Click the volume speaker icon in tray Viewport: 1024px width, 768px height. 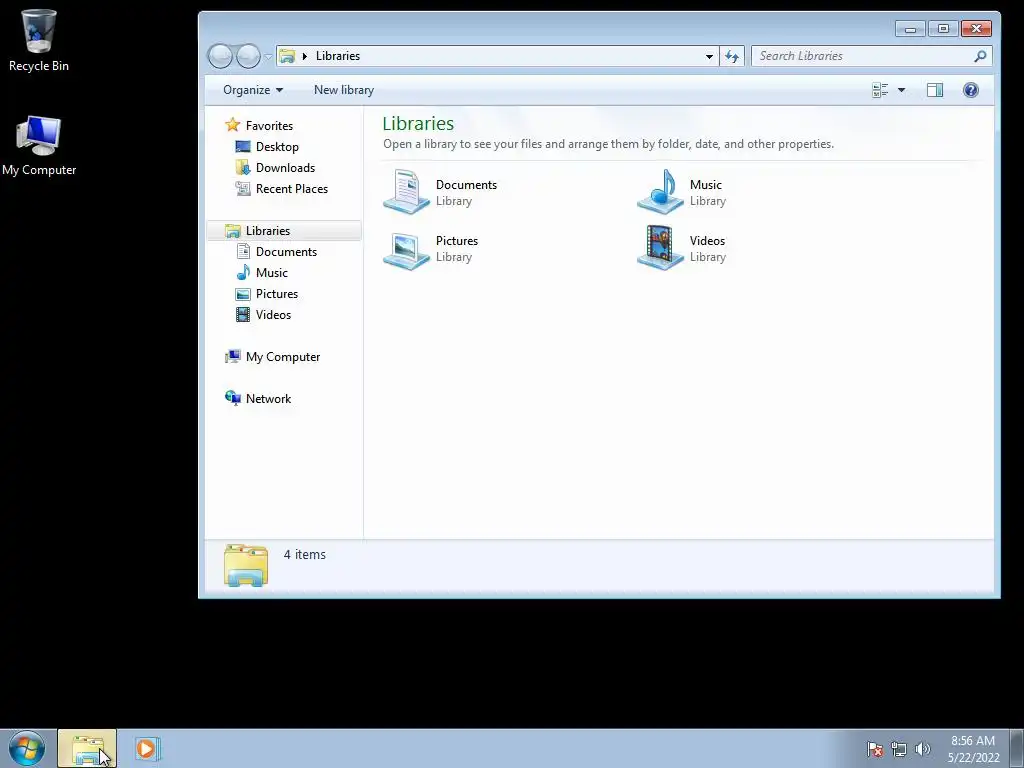tap(922, 749)
